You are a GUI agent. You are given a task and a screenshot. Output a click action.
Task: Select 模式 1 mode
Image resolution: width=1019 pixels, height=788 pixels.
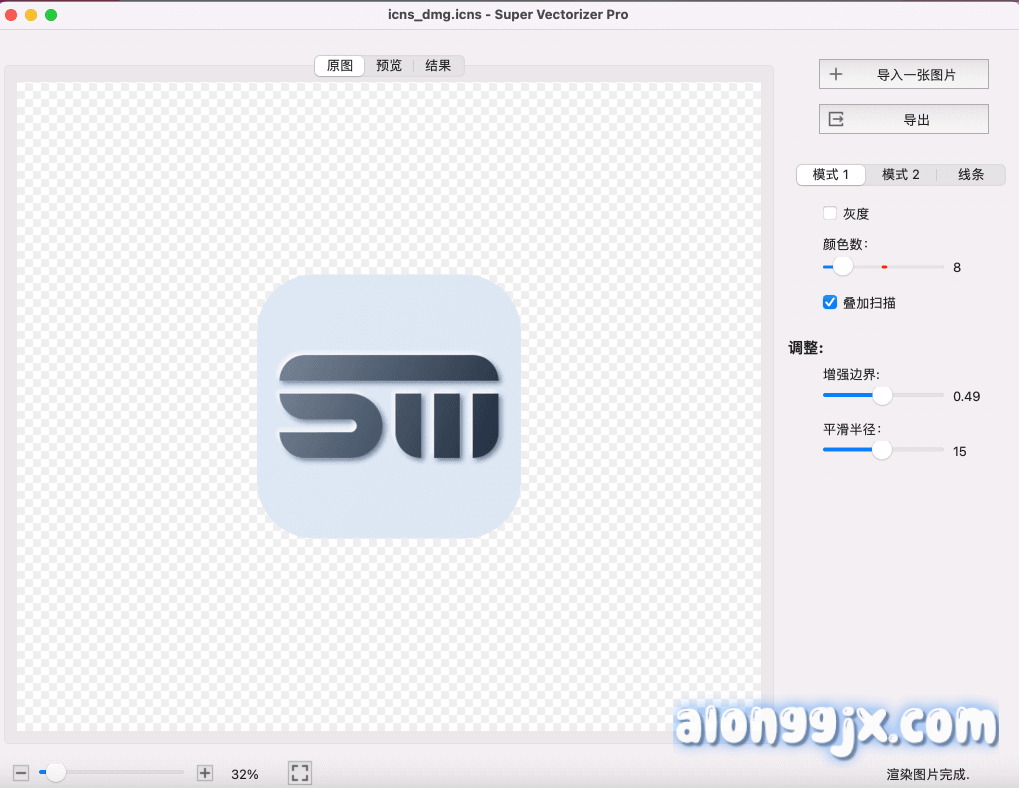pyautogui.click(x=831, y=175)
